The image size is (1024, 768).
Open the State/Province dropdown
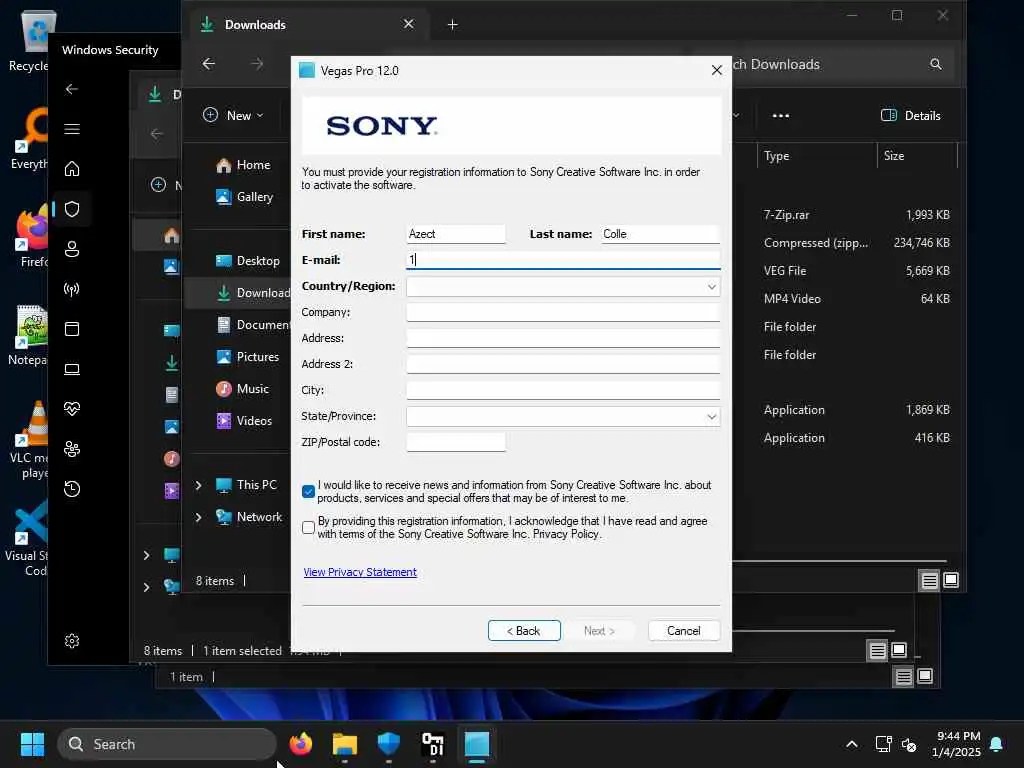tap(563, 417)
